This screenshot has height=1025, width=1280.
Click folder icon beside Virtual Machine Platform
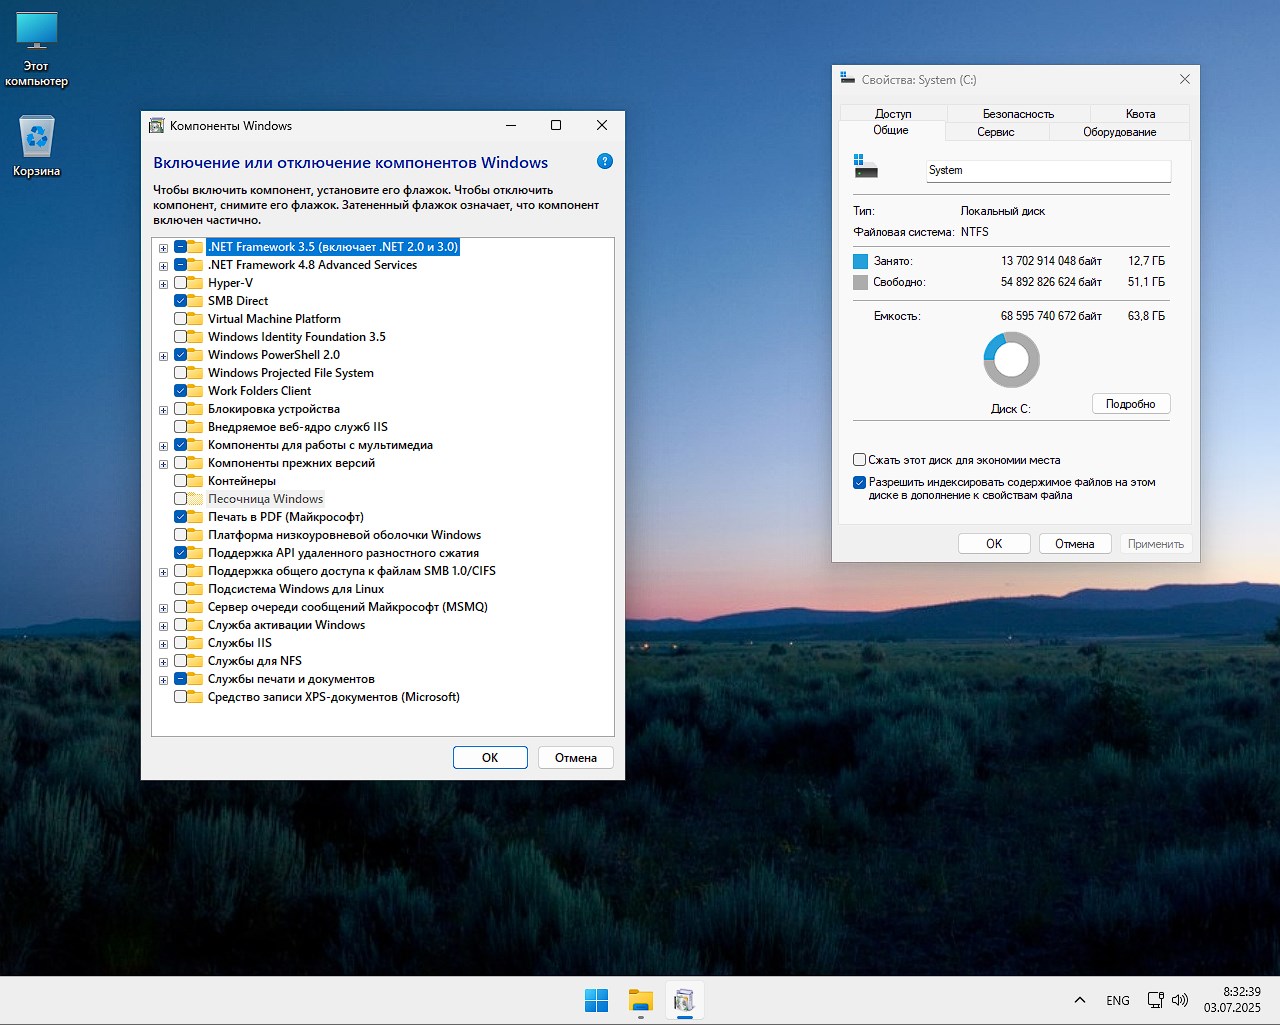pyautogui.click(x=195, y=319)
